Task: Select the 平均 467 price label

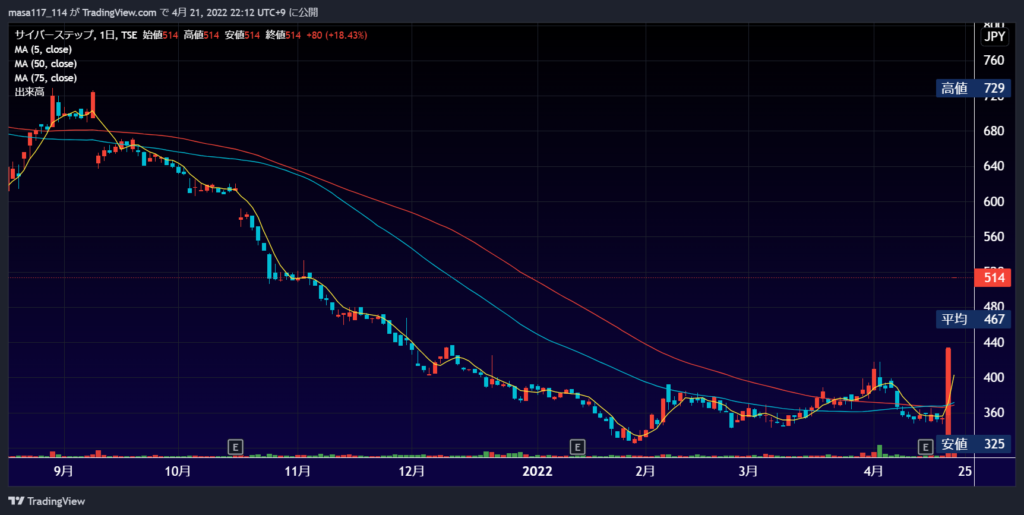Action: coord(972,319)
